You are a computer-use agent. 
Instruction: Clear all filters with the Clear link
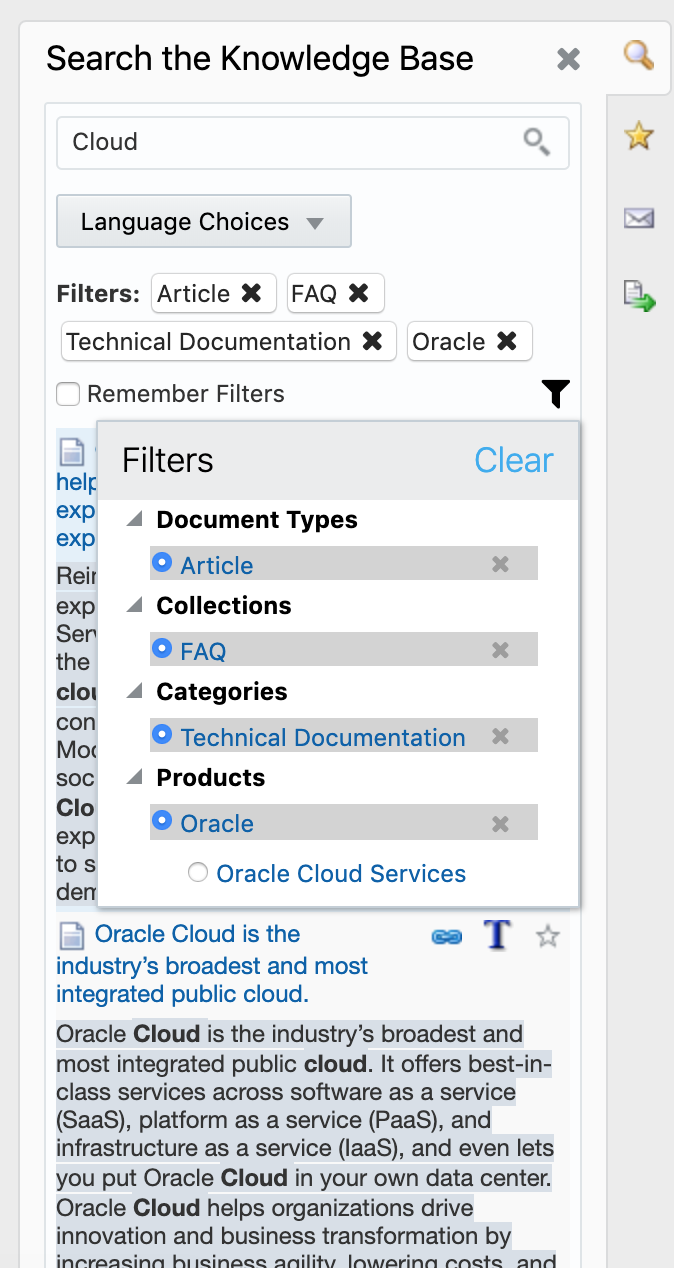(x=513, y=460)
